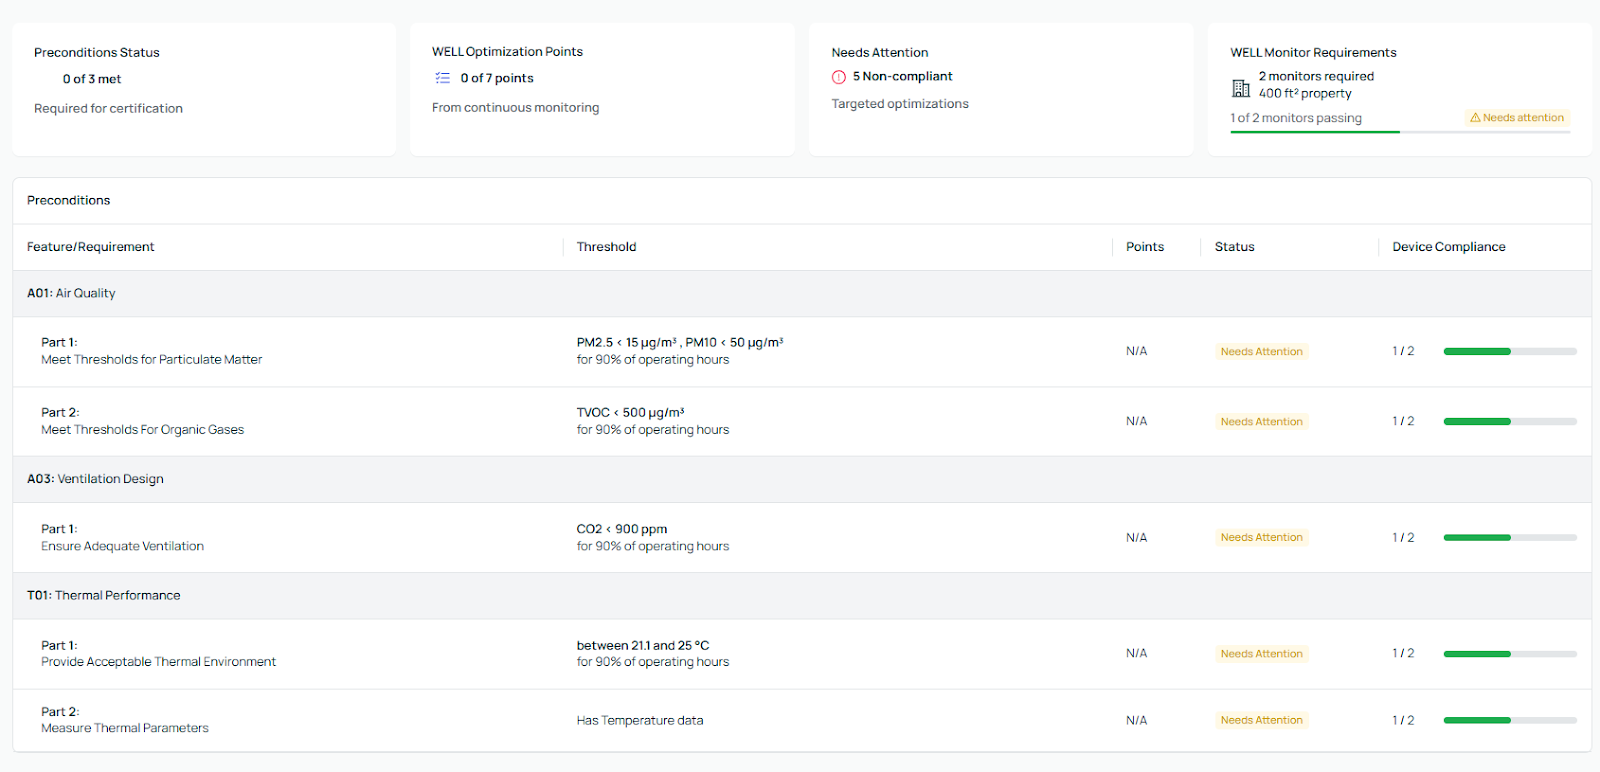The width and height of the screenshot is (1600, 772).
Task: Collapse the T01: Thermal Performance group row
Action: pyautogui.click(x=104, y=595)
